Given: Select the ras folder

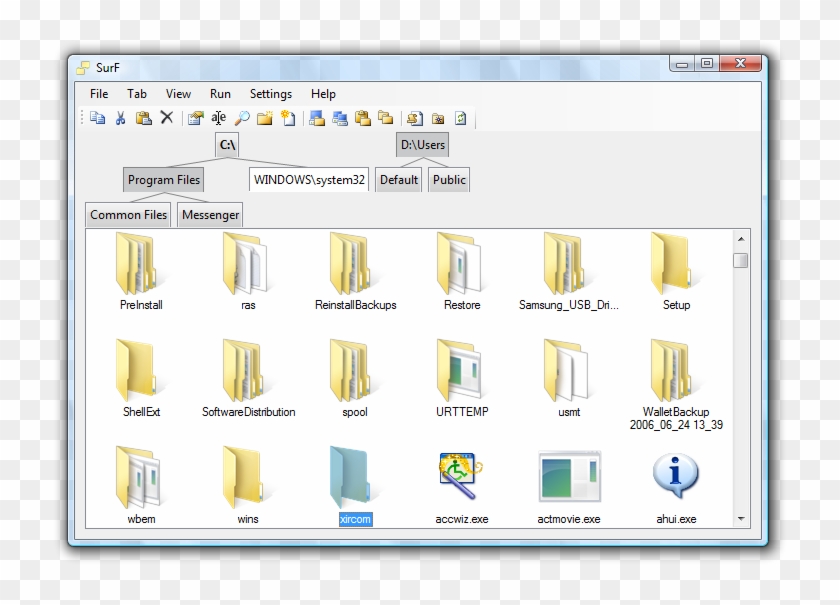Looking at the screenshot, I should coord(248,272).
